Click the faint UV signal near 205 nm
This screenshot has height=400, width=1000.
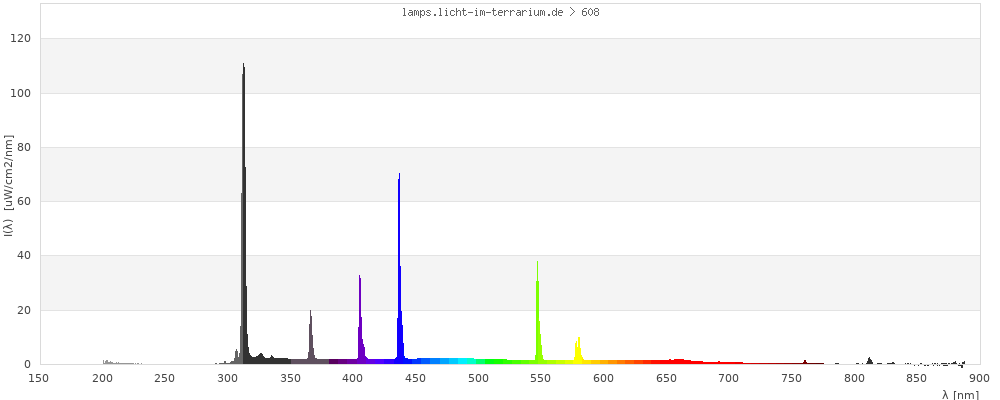[x=107, y=362]
